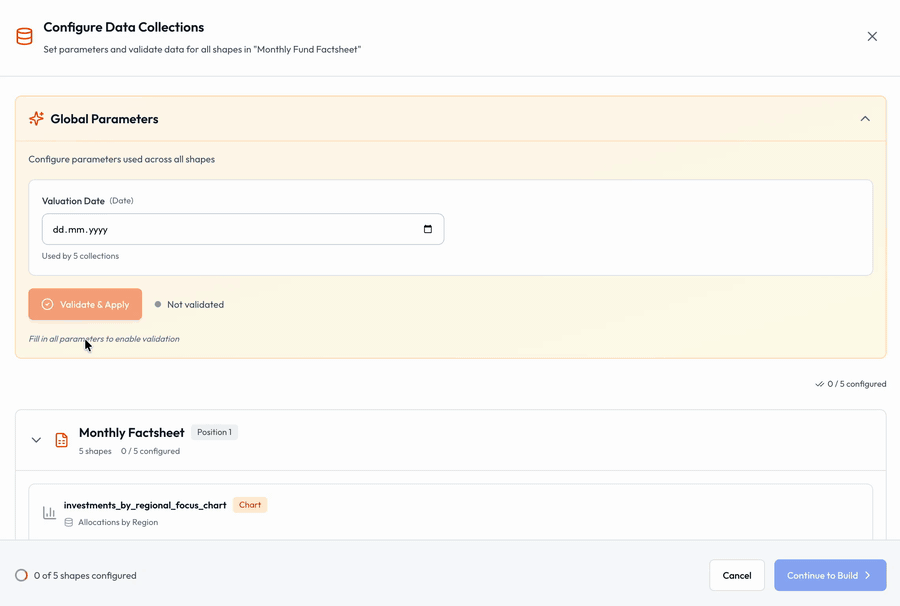Click the check-circle icon on Validate & Apply
Viewport: 900px width, 606px height.
(x=48, y=304)
